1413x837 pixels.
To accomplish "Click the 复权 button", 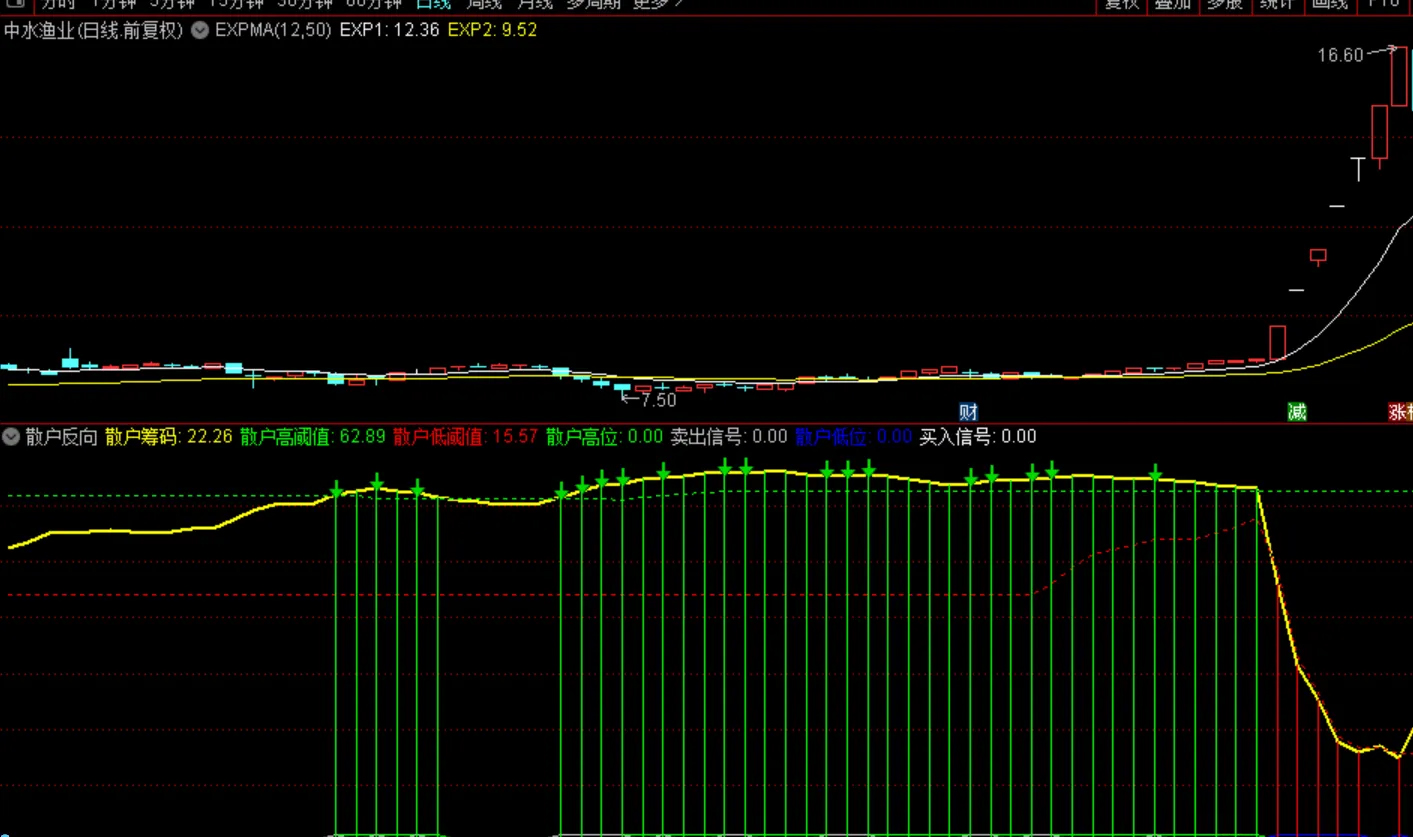I will click(1120, 4).
